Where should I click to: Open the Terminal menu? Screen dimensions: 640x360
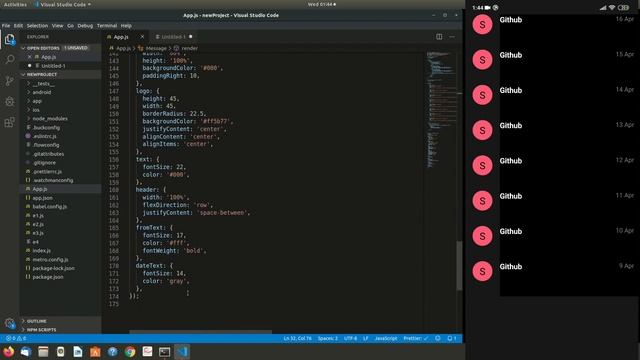point(107,26)
